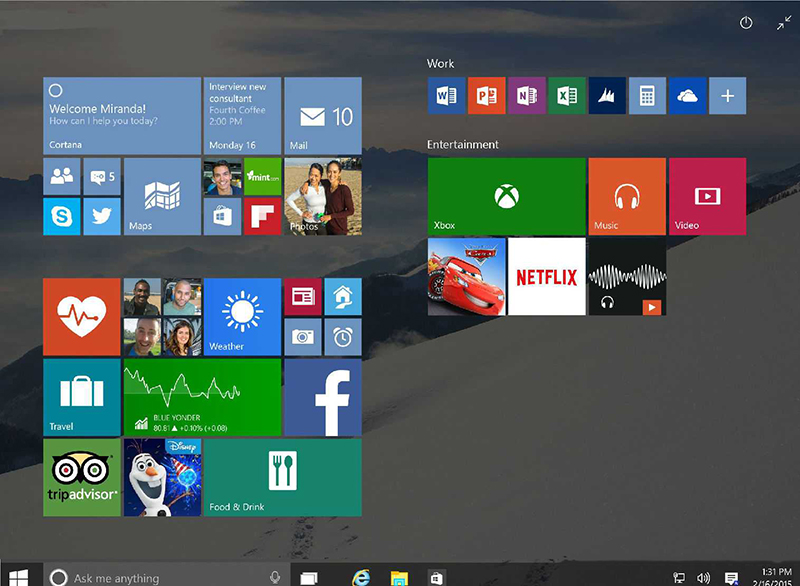The width and height of the screenshot is (800, 586).
Task: Open the Messaging tile showing 5
Action: coord(102,176)
